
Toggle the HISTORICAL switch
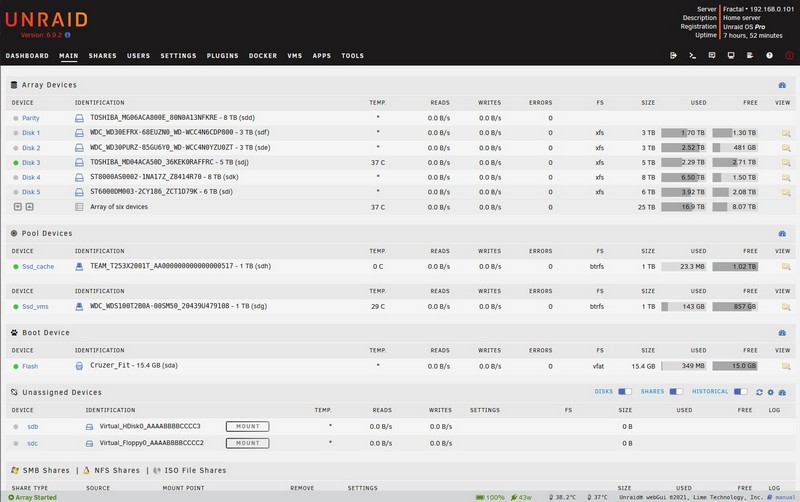741,392
